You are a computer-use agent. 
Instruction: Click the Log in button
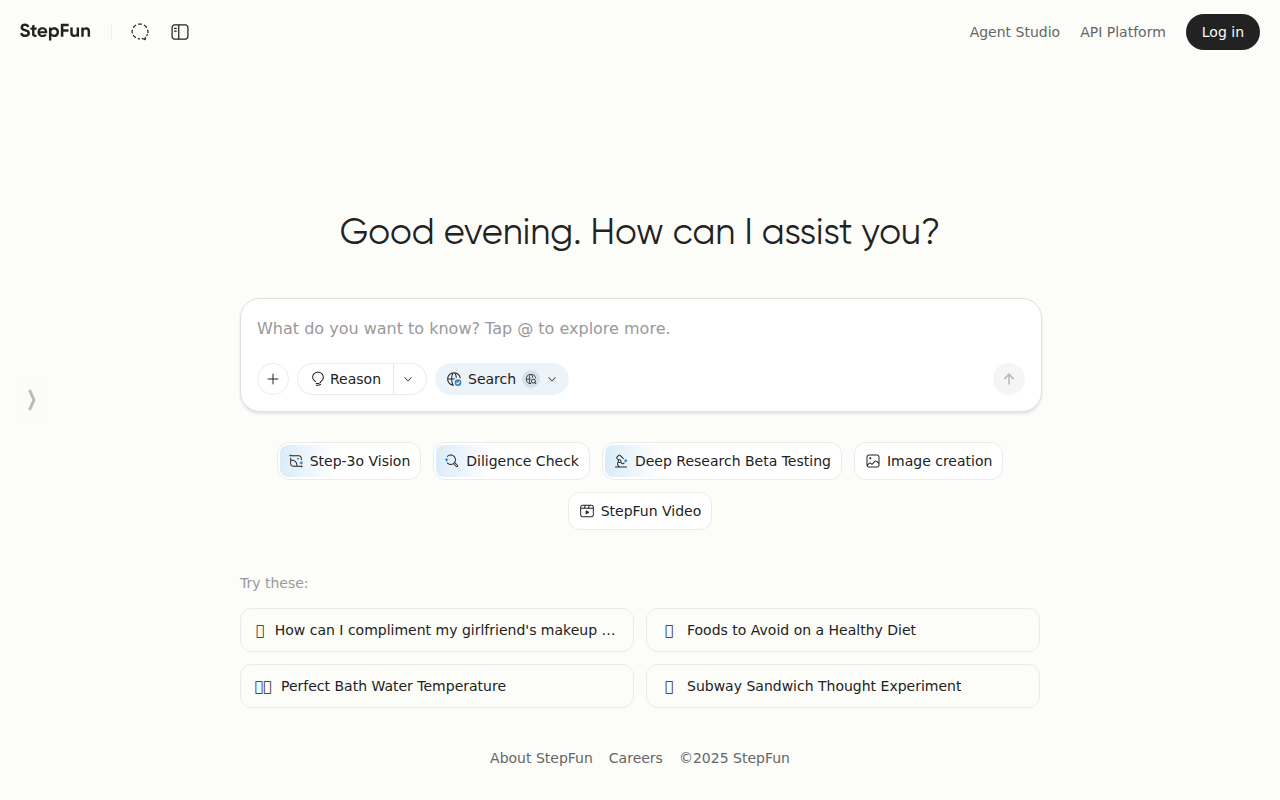1222,32
